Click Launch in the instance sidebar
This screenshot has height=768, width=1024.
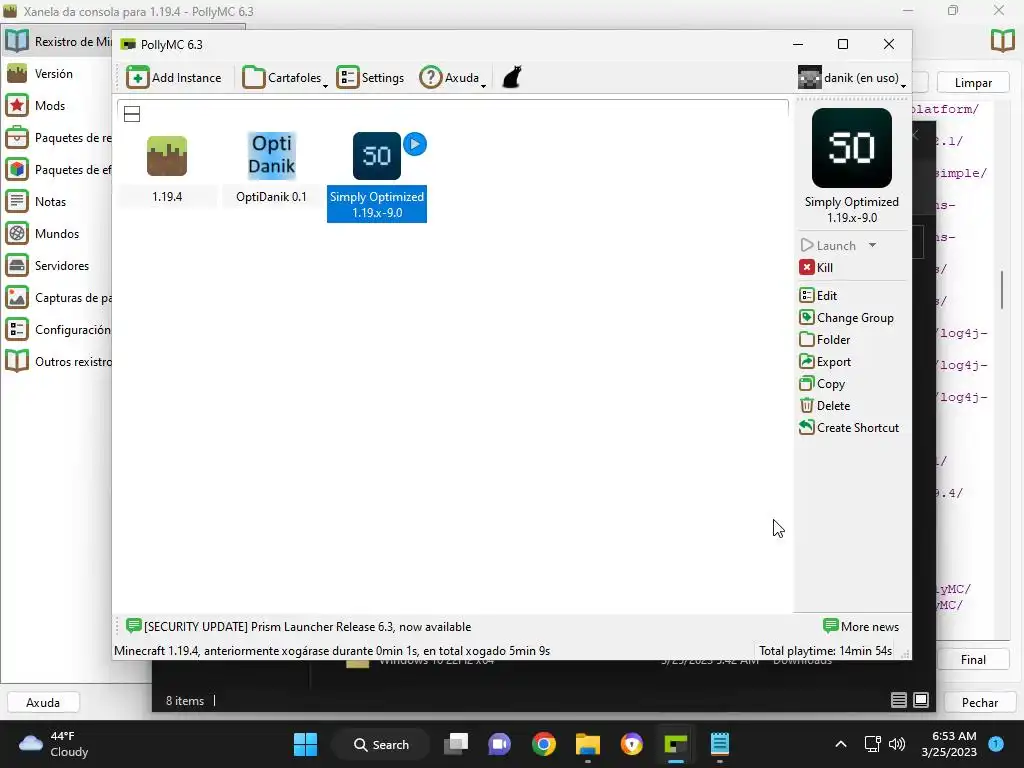click(x=828, y=246)
